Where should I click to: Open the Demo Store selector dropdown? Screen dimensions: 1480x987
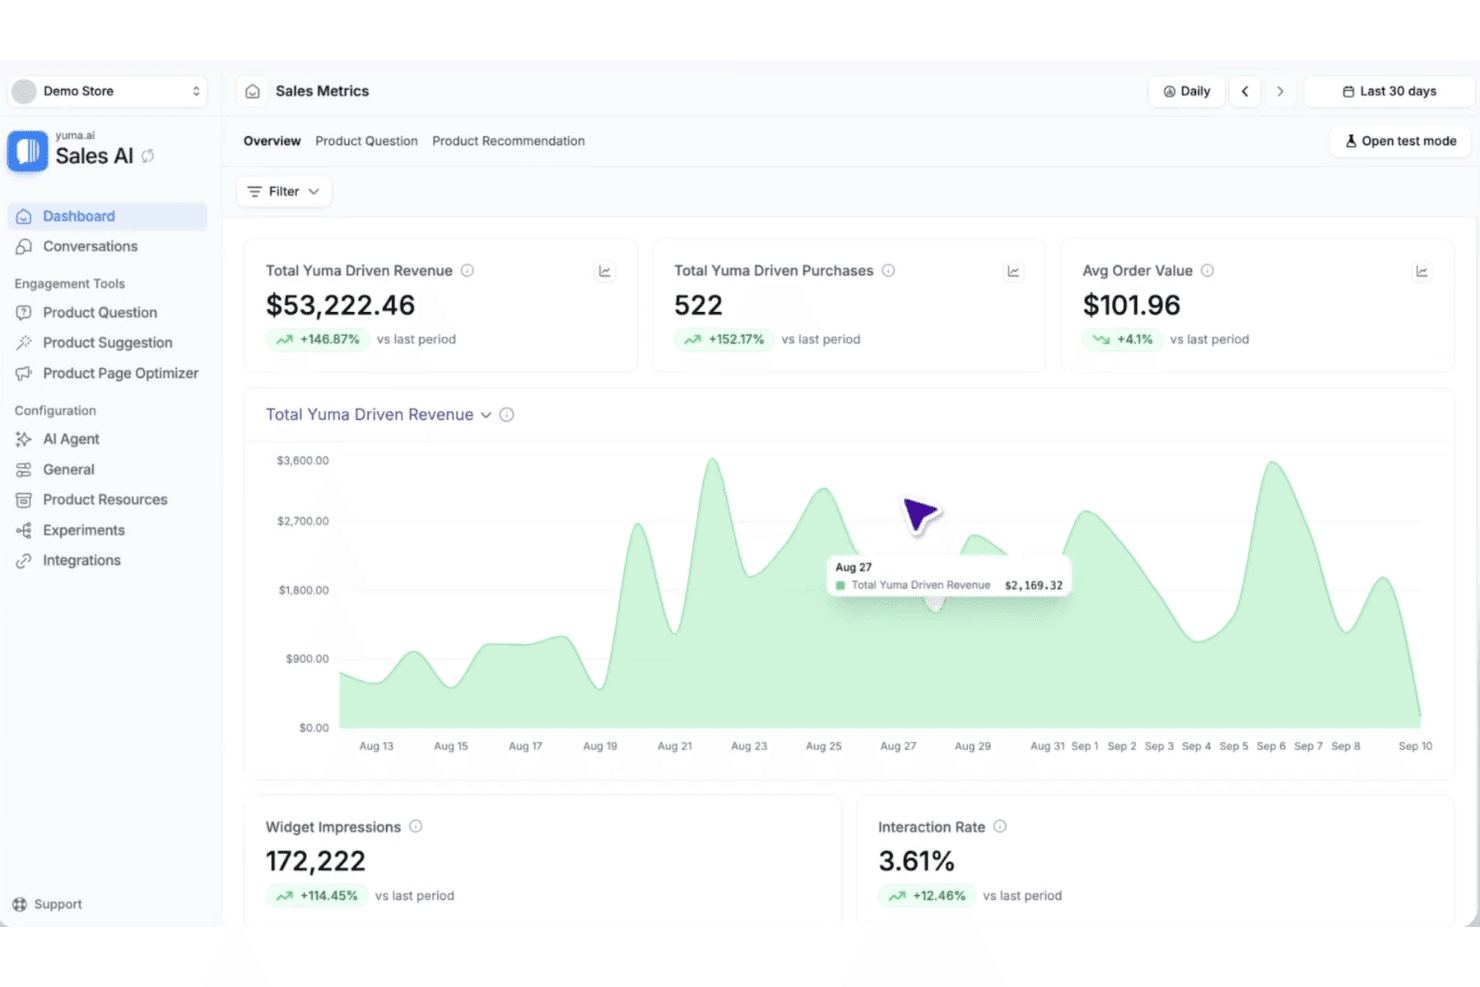108,91
